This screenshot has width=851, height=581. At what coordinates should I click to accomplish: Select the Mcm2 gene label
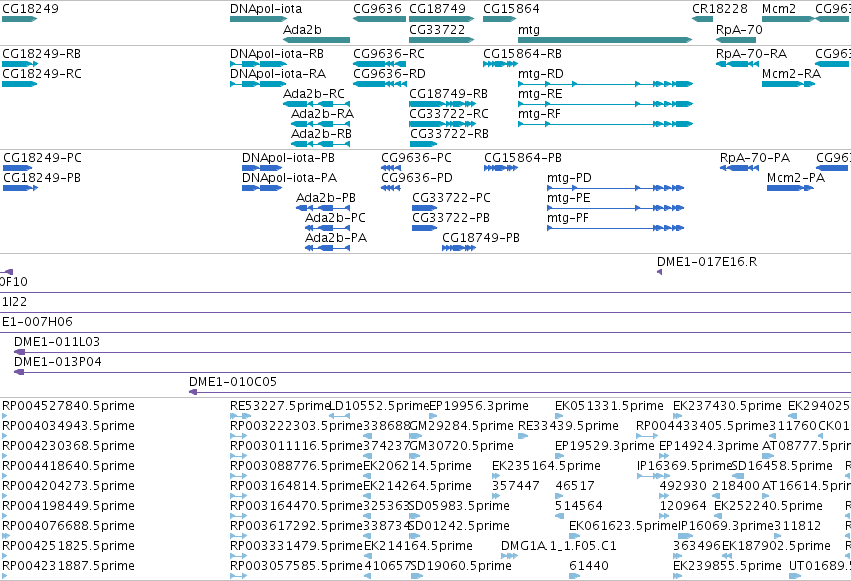[779, 9]
